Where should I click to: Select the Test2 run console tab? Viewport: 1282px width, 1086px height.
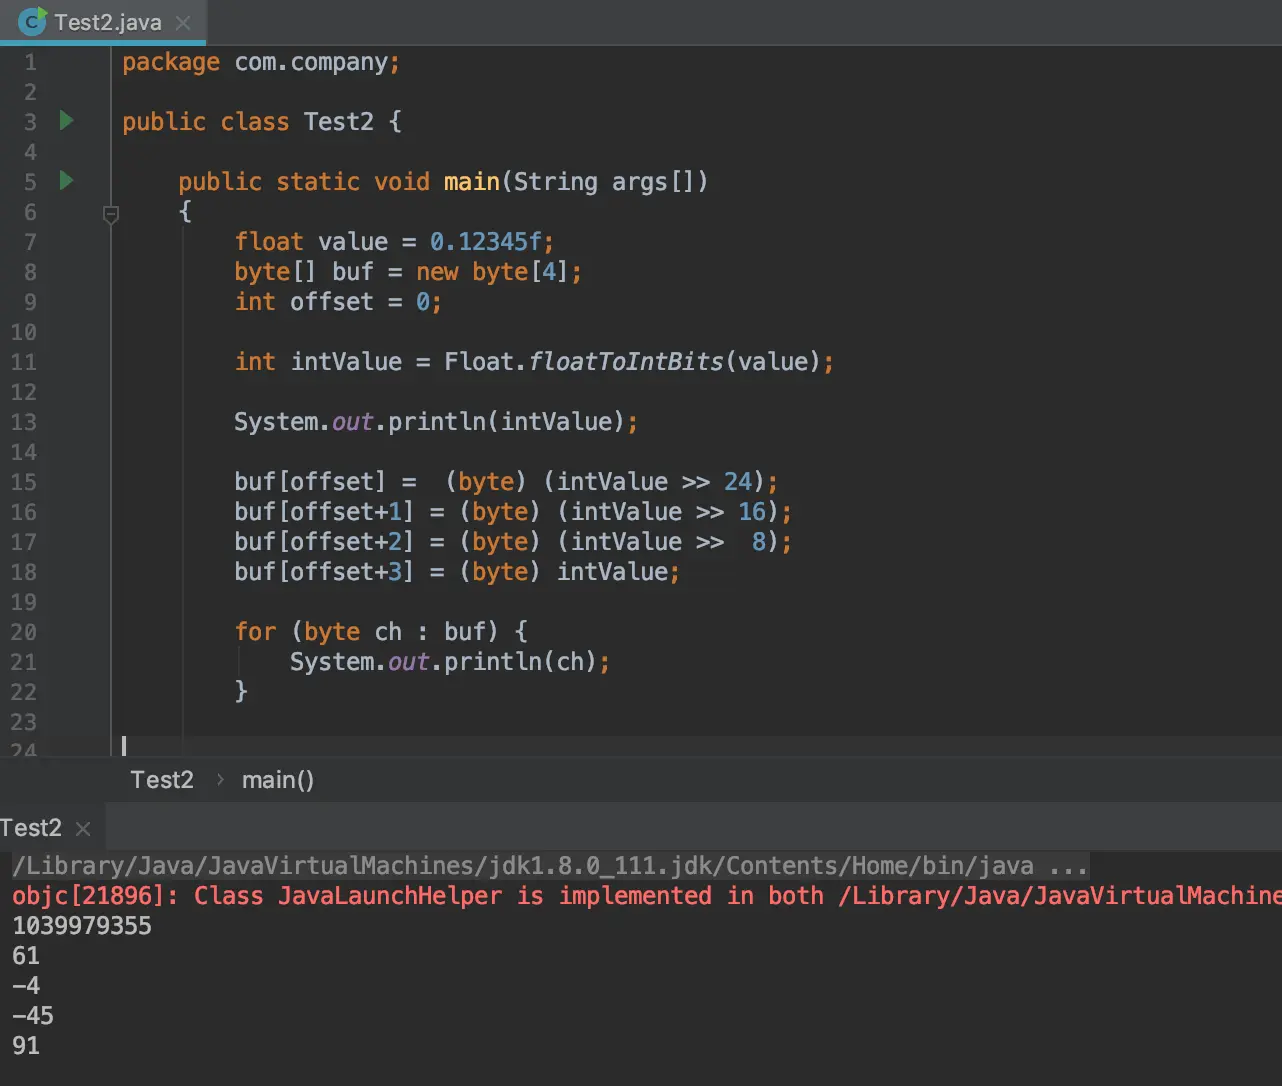[x=31, y=828]
